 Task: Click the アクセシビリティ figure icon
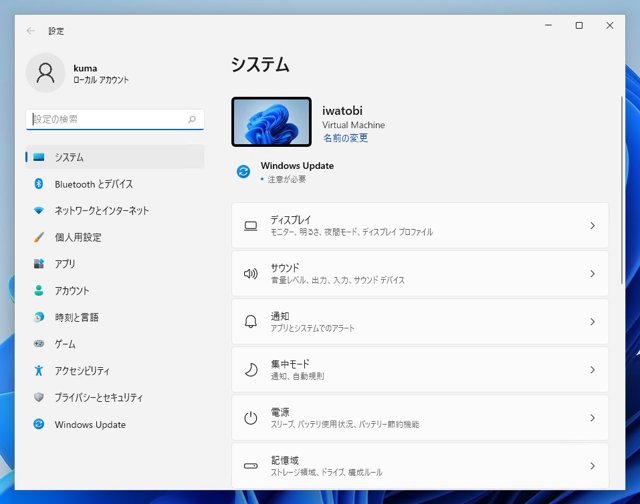coord(39,371)
